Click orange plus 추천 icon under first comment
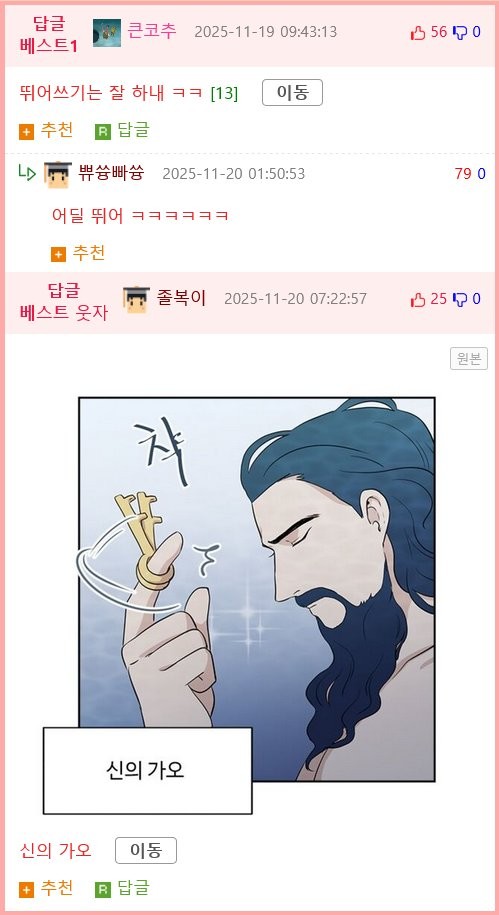Image resolution: width=499 pixels, height=915 pixels. (26, 132)
